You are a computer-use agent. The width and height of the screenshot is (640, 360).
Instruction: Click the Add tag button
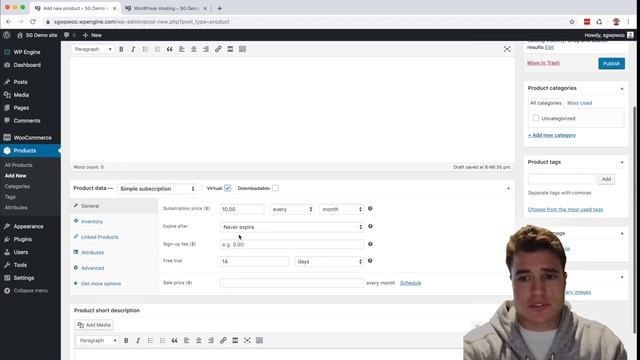click(x=606, y=179)
